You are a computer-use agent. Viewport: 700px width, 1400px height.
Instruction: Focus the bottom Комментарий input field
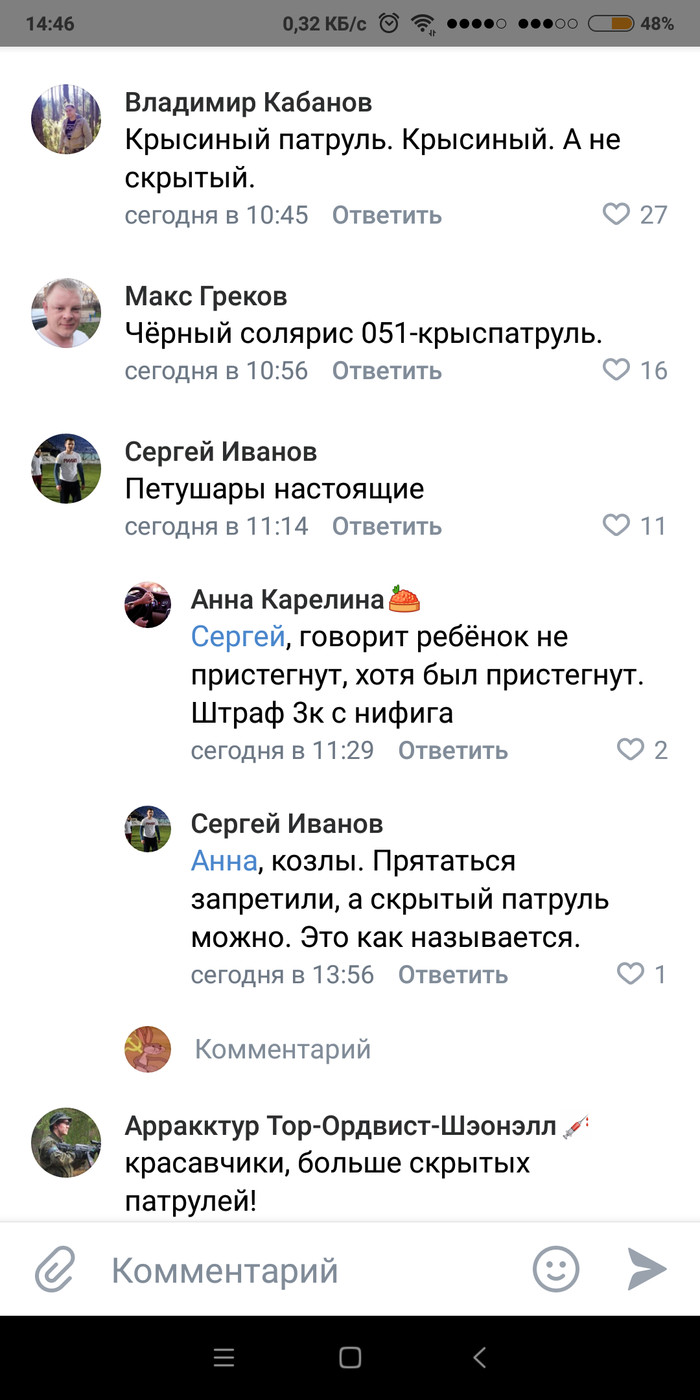tap(300, 1271)
